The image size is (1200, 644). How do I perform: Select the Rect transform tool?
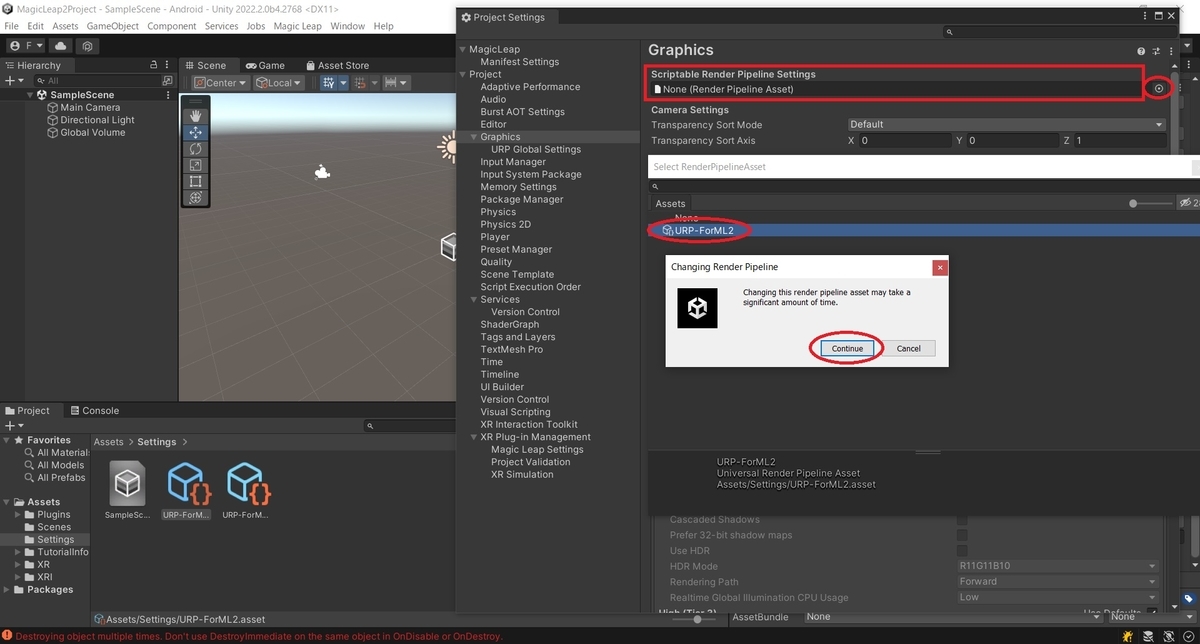tap(195, 182)
